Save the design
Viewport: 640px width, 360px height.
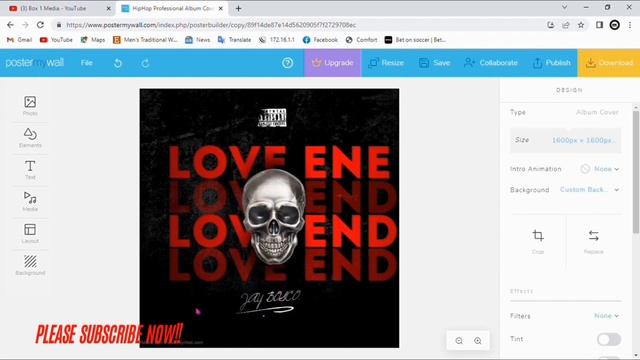[435, 63]
